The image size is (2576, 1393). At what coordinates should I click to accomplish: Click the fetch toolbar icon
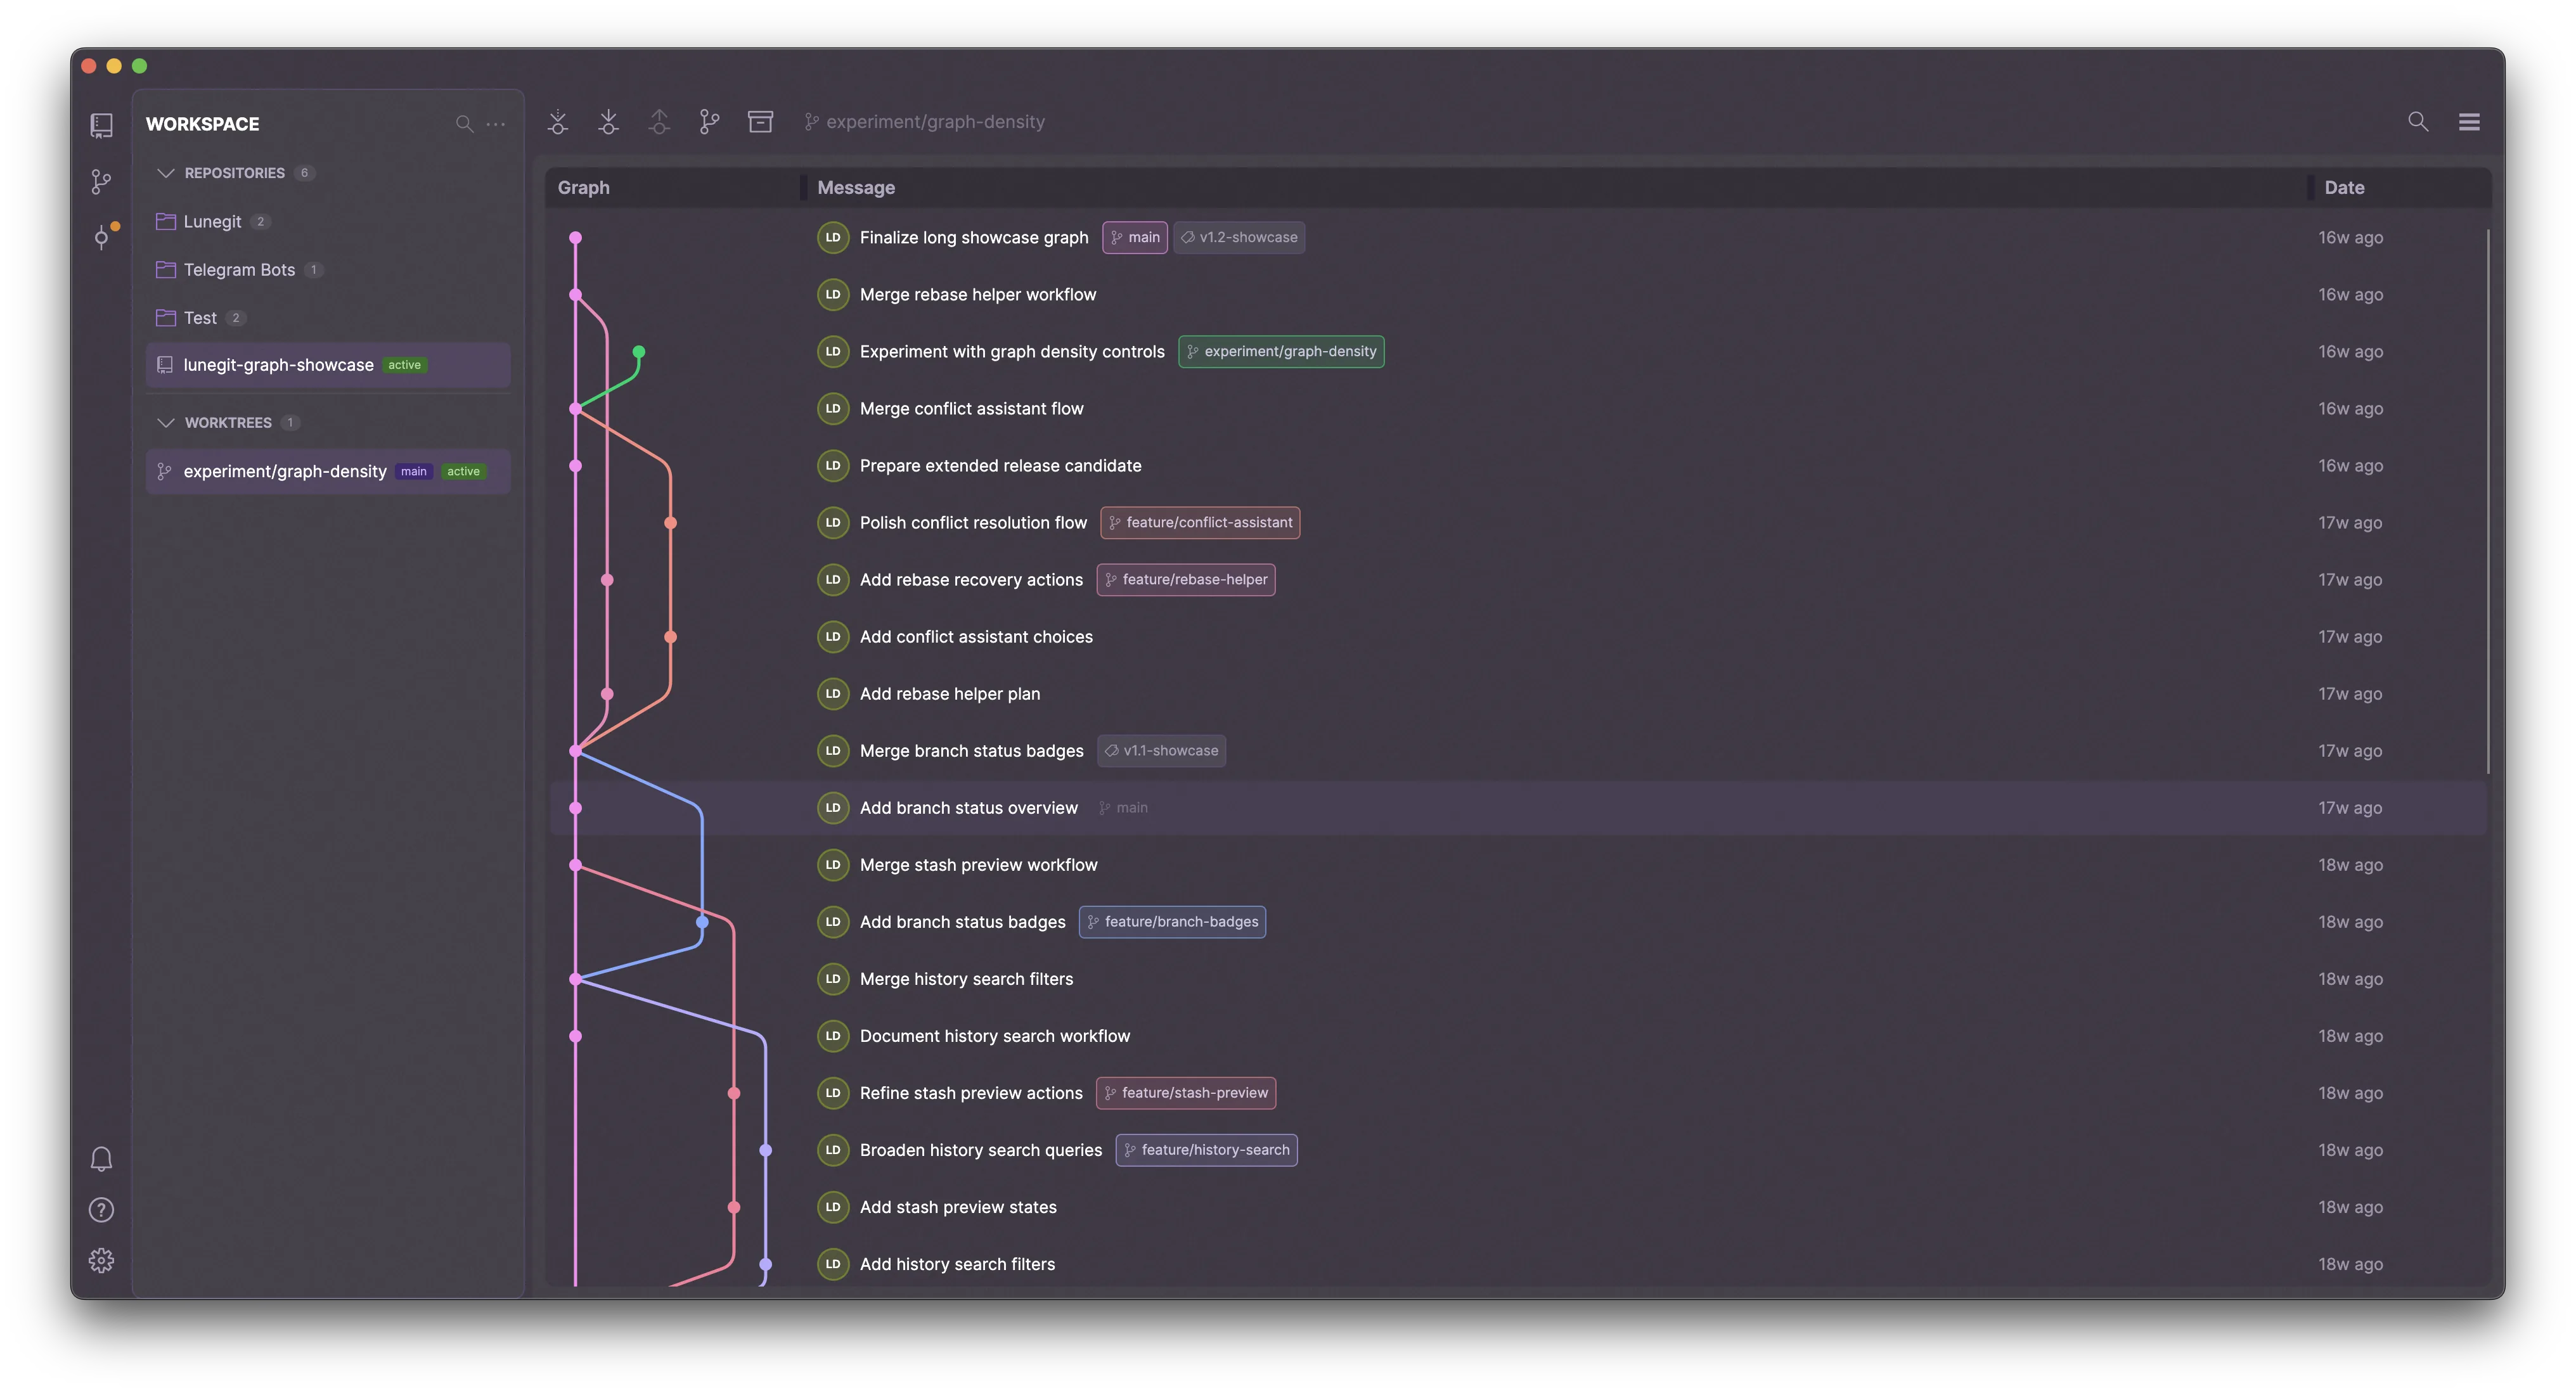(558, 122)
